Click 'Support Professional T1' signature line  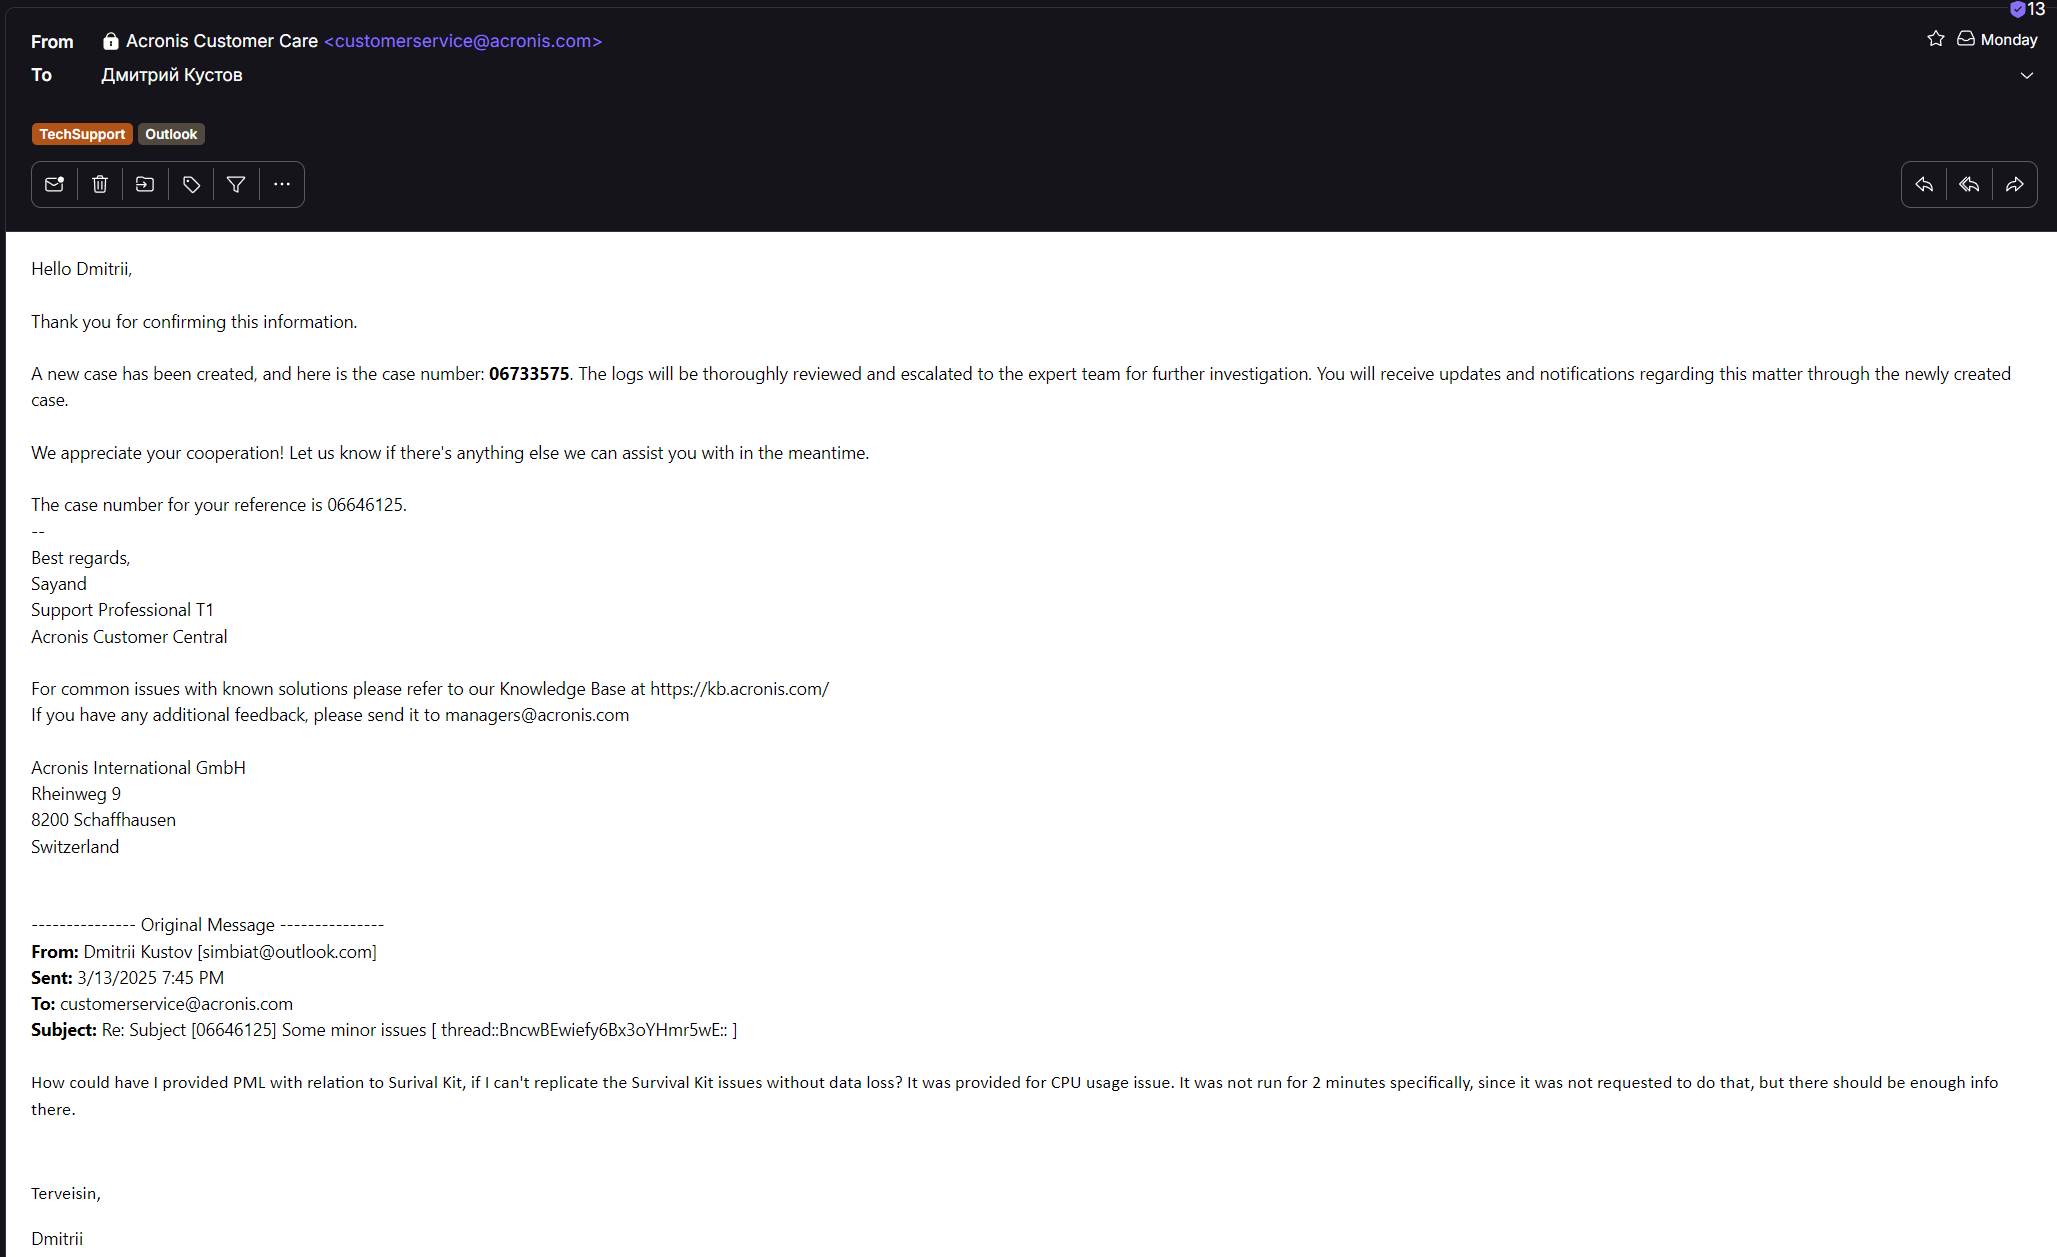pos(122,610)
